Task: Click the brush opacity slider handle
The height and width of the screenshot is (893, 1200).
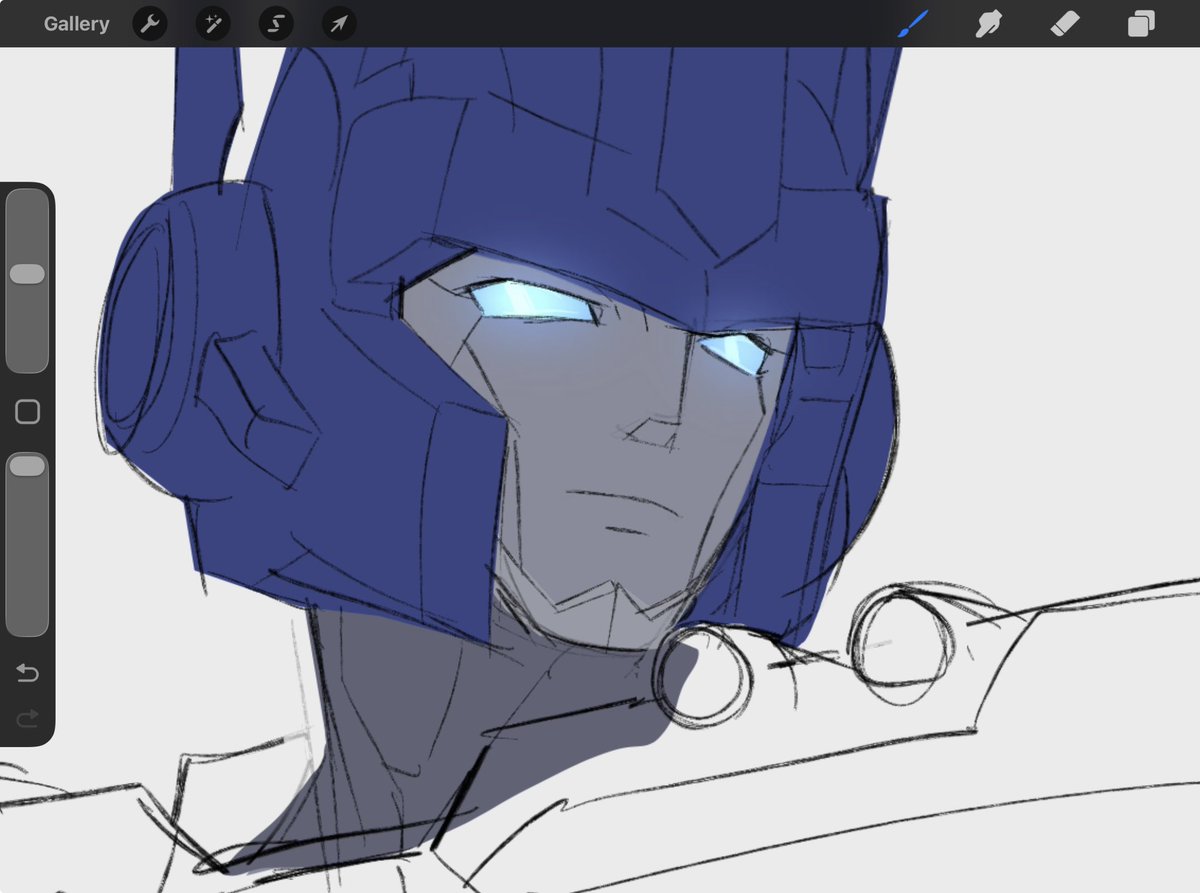Action: 27,465
